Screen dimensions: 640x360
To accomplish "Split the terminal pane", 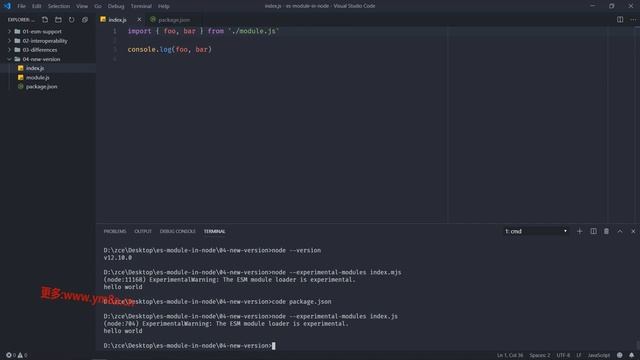I will (x=593, y=231).
